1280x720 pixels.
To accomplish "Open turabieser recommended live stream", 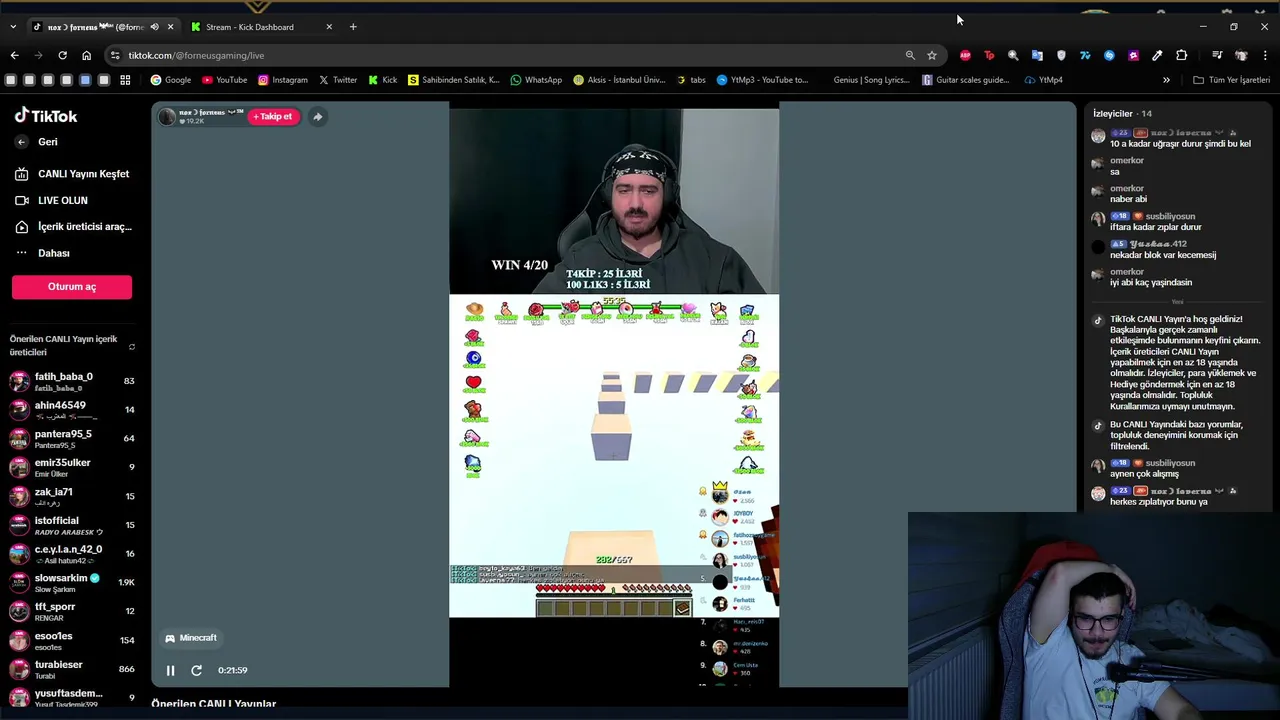I will point(72,669).
